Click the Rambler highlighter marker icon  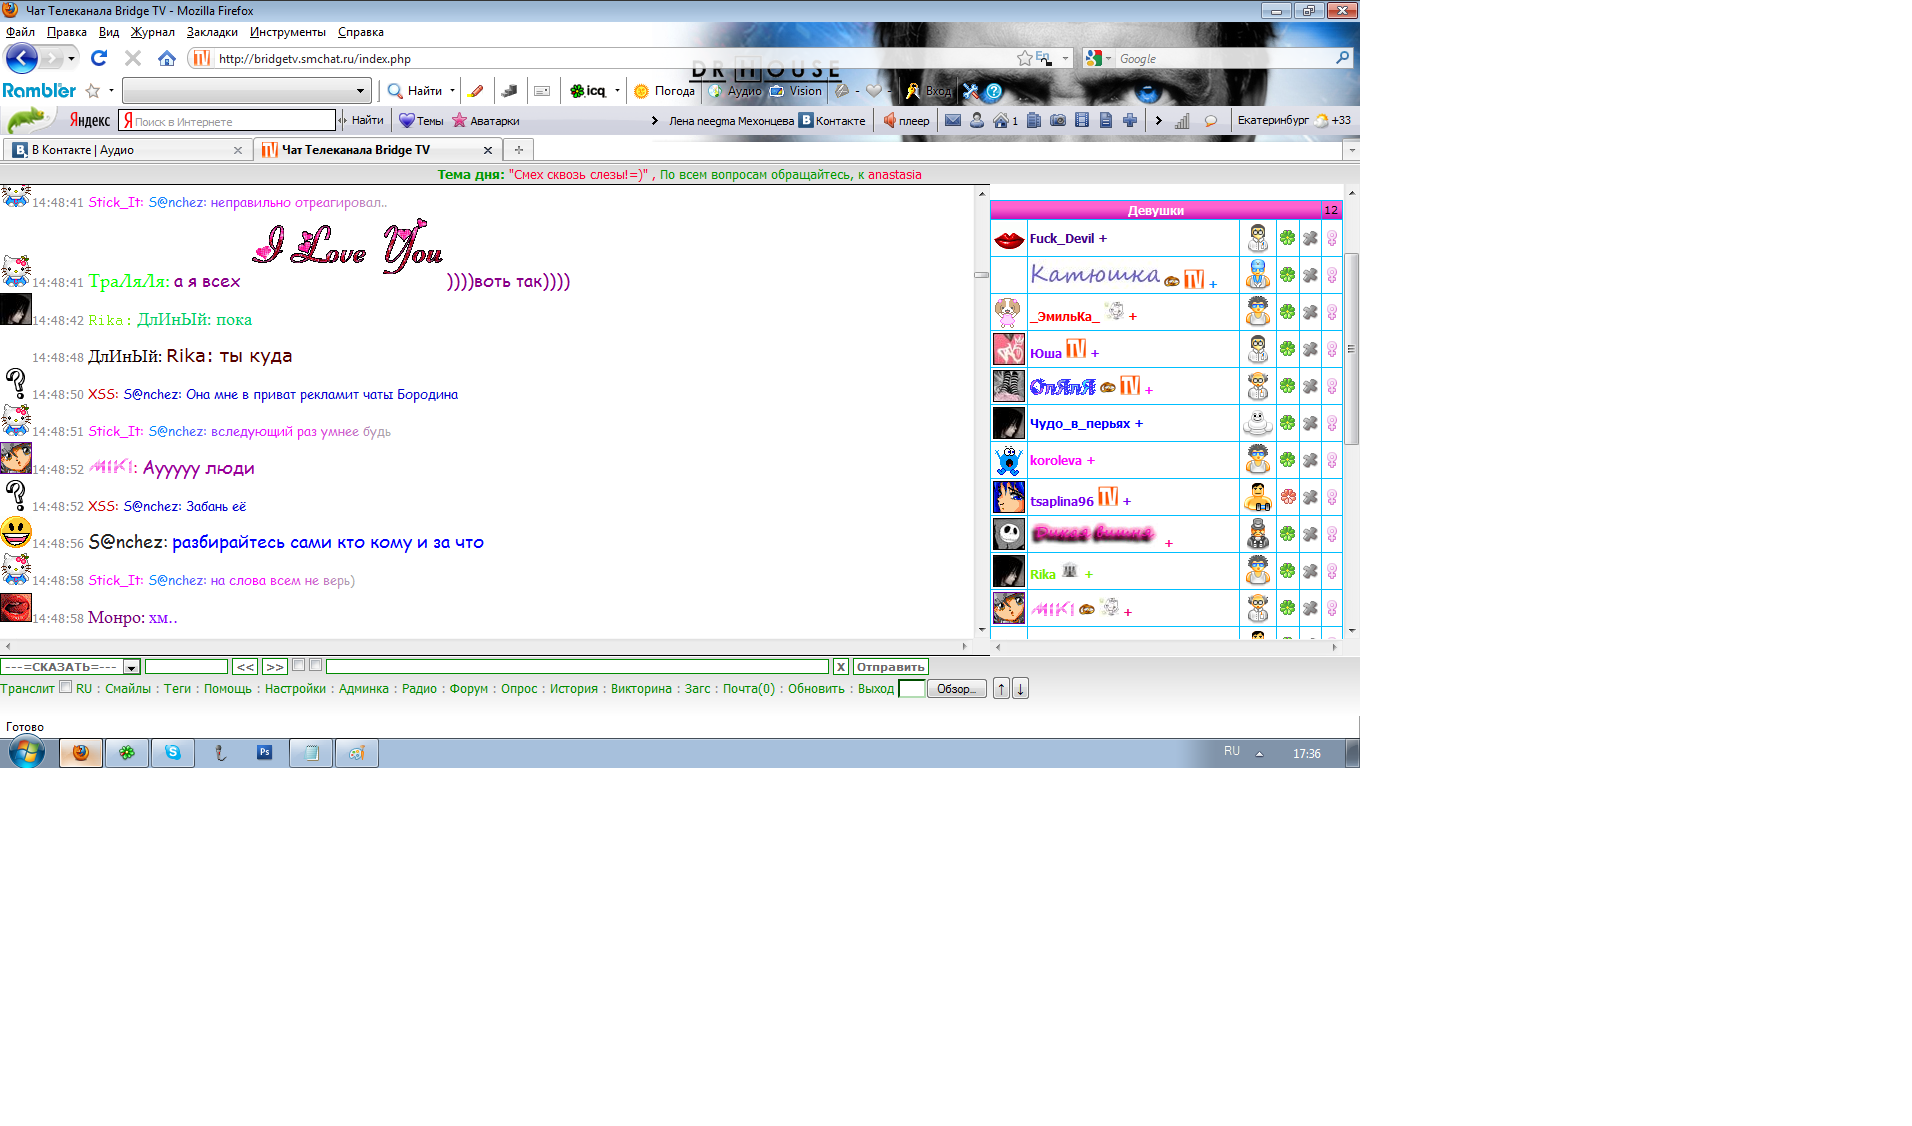(476, 91)
